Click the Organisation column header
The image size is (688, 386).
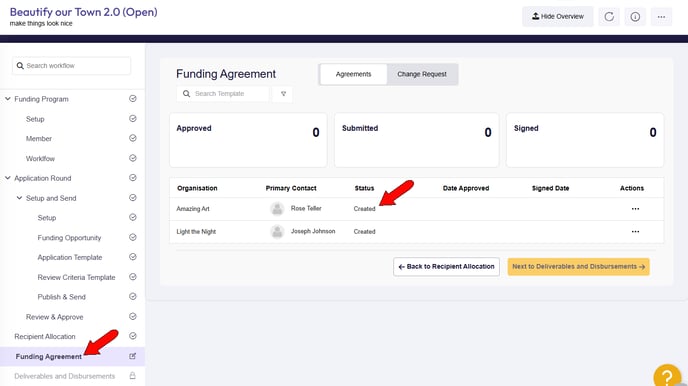coord(197,188)
